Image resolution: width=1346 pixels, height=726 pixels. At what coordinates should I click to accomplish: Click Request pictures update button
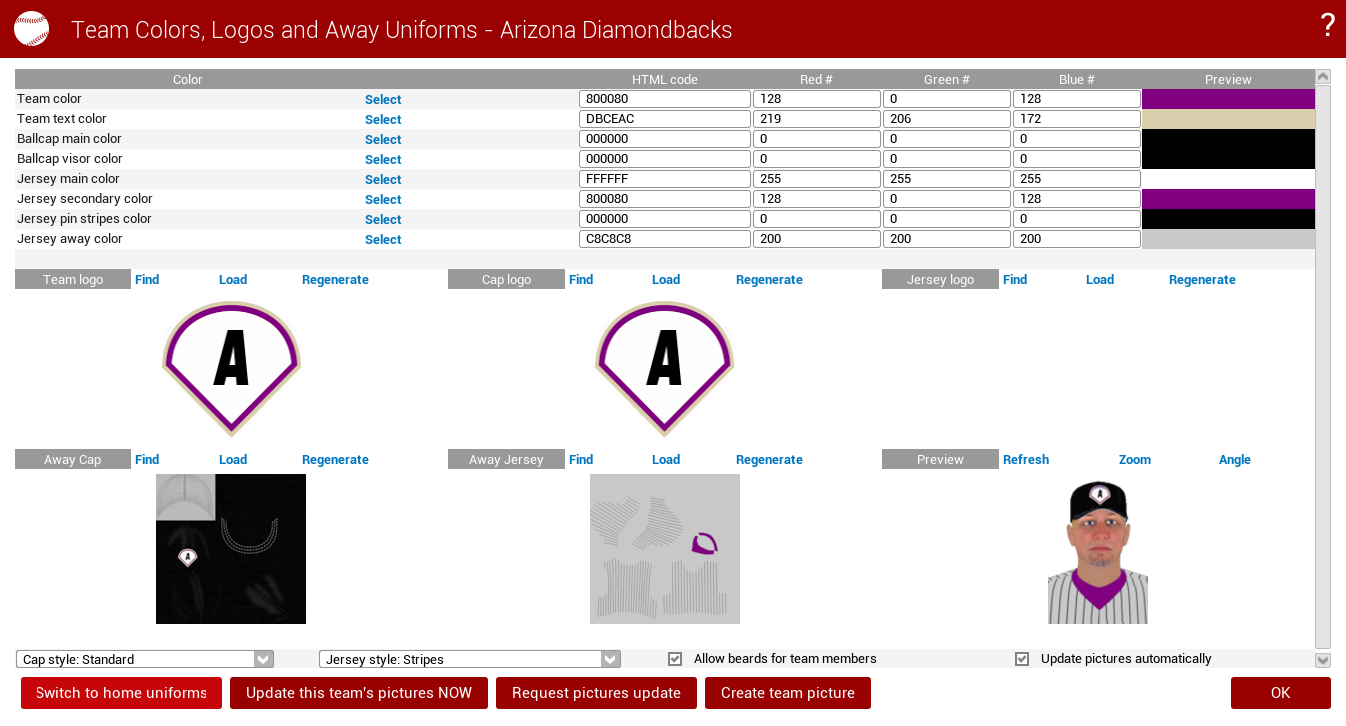(x=596, y=693)
